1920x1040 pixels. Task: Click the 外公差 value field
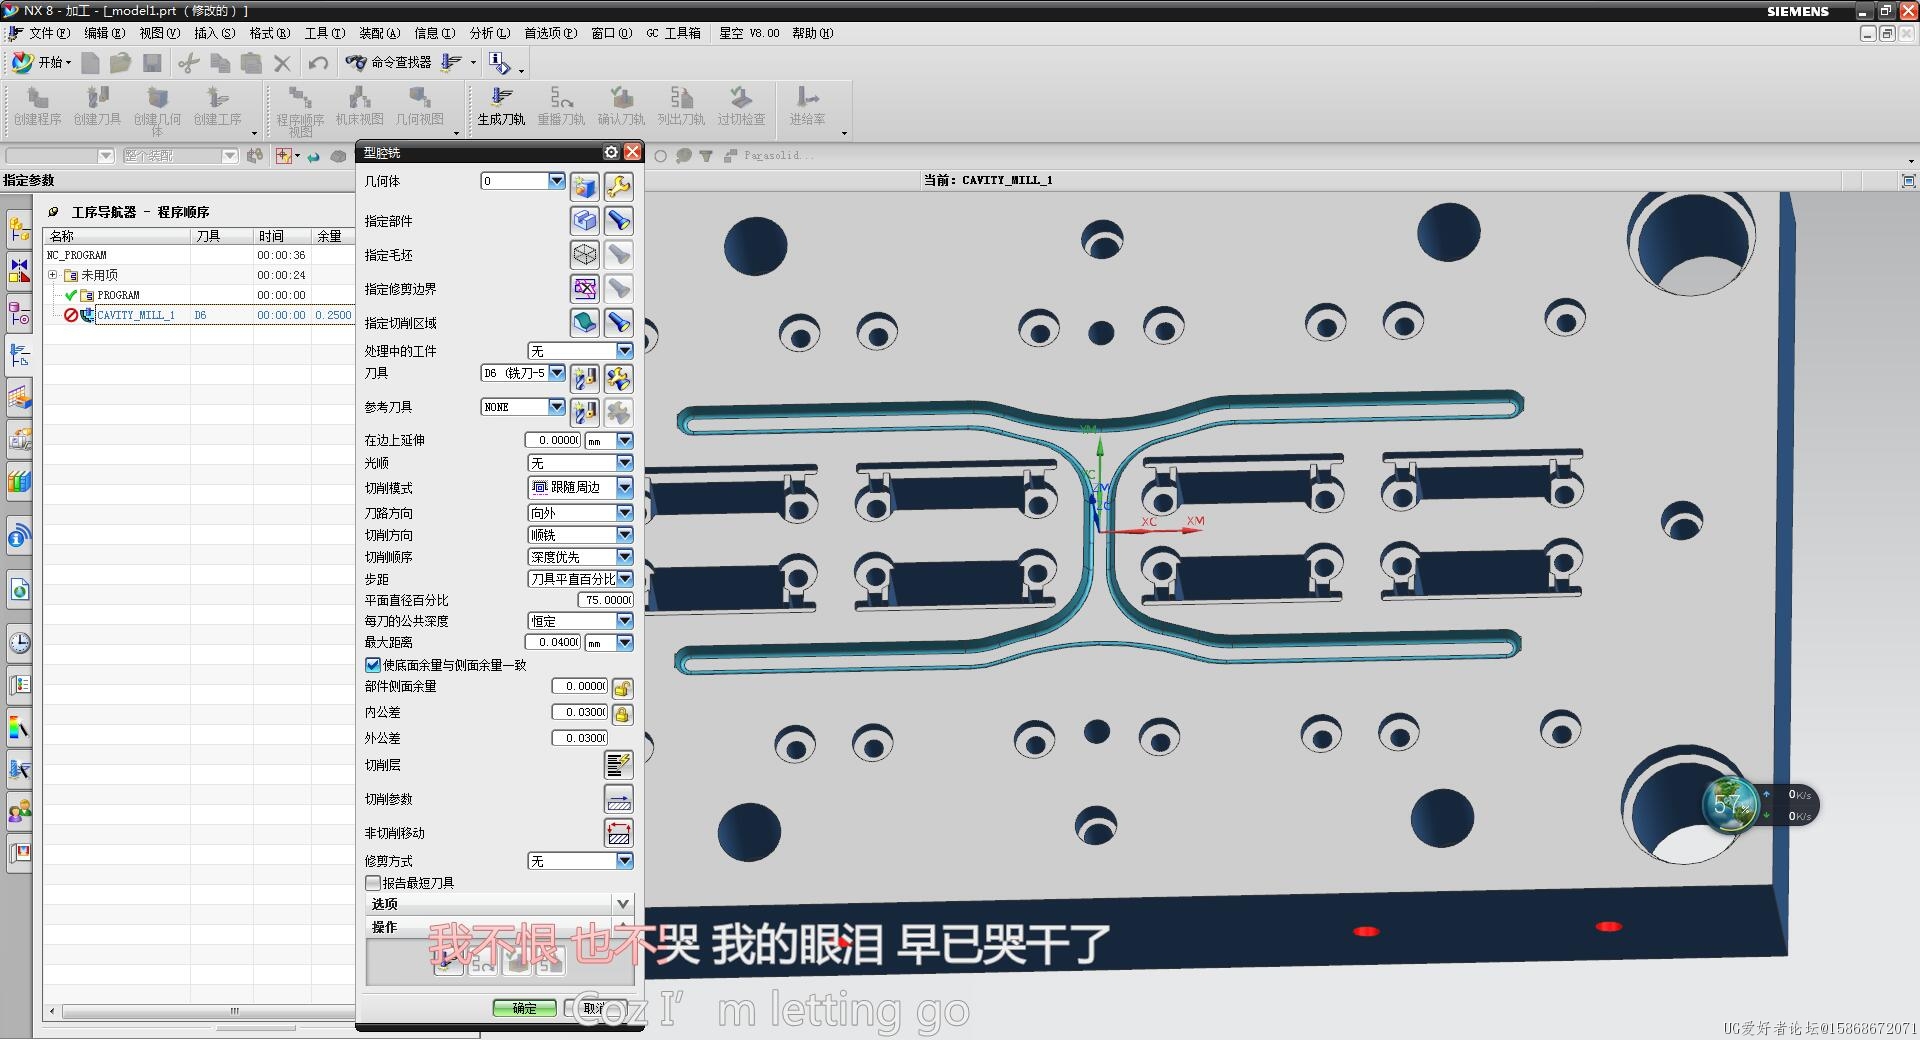580,738
